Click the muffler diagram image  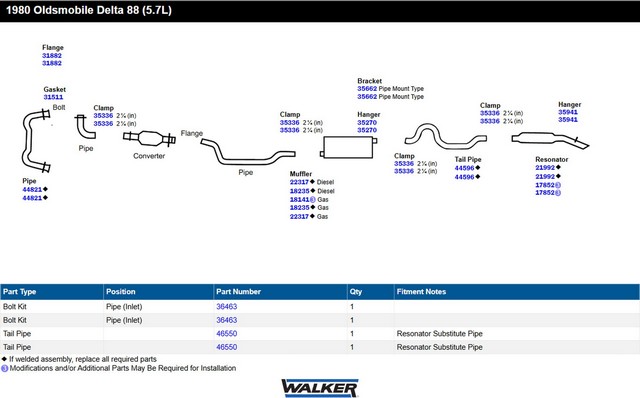click(x=348, y=147)
